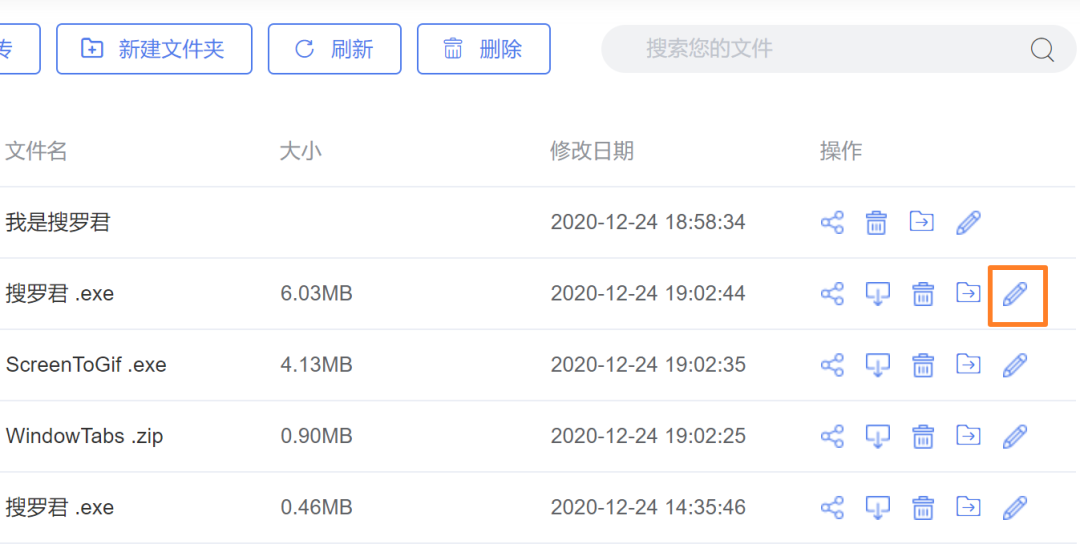Click the 0.90MB size value

click(x=316, y=437)
